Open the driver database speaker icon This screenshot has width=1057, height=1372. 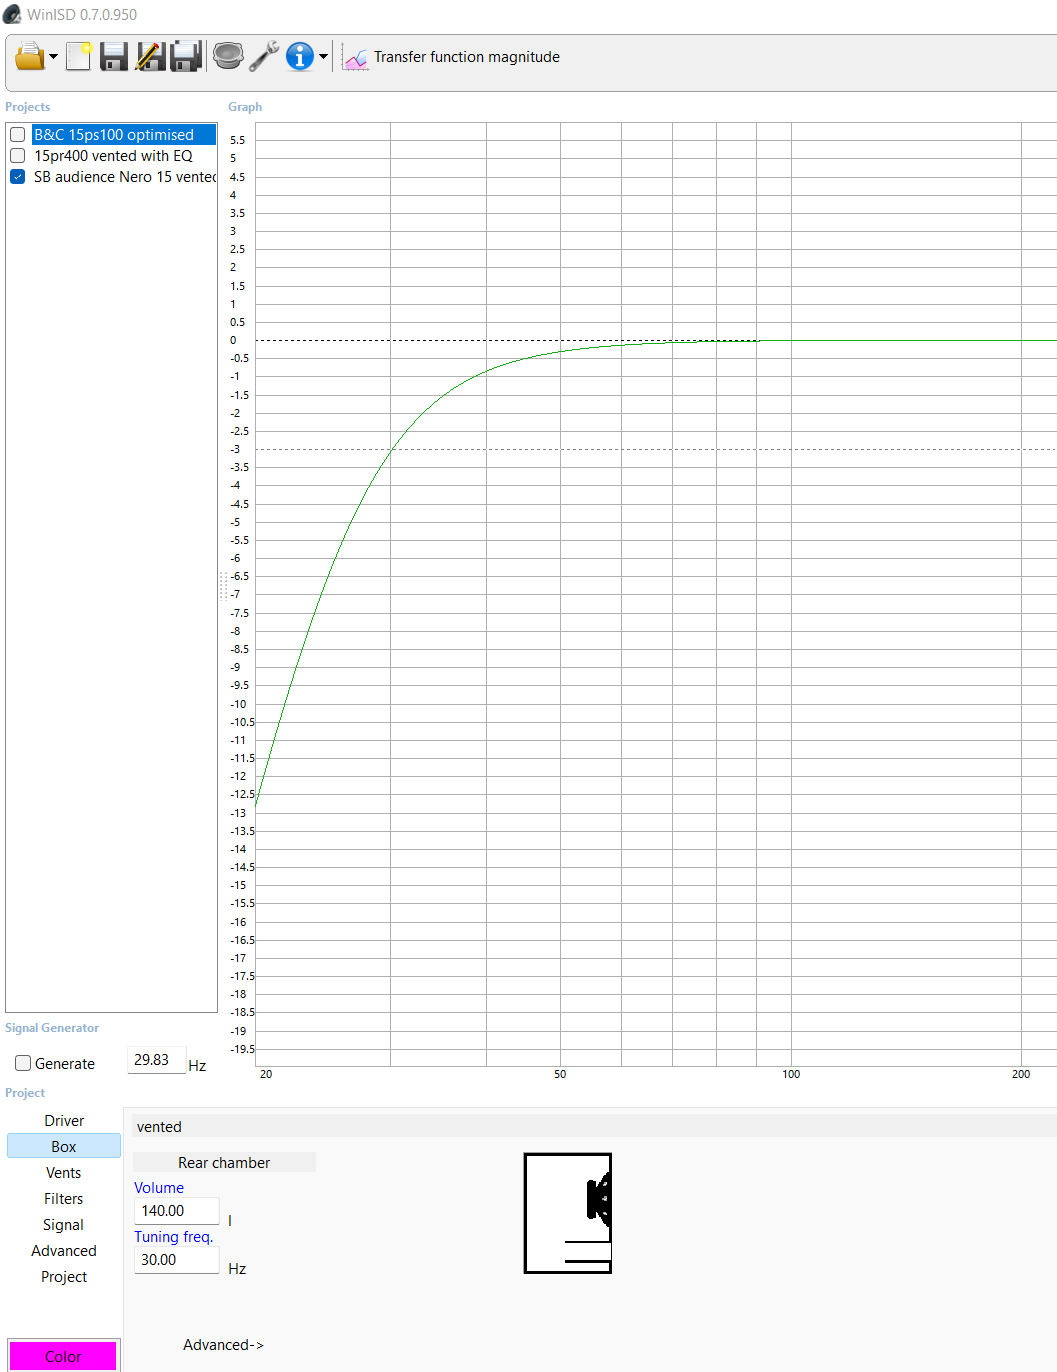228,56
